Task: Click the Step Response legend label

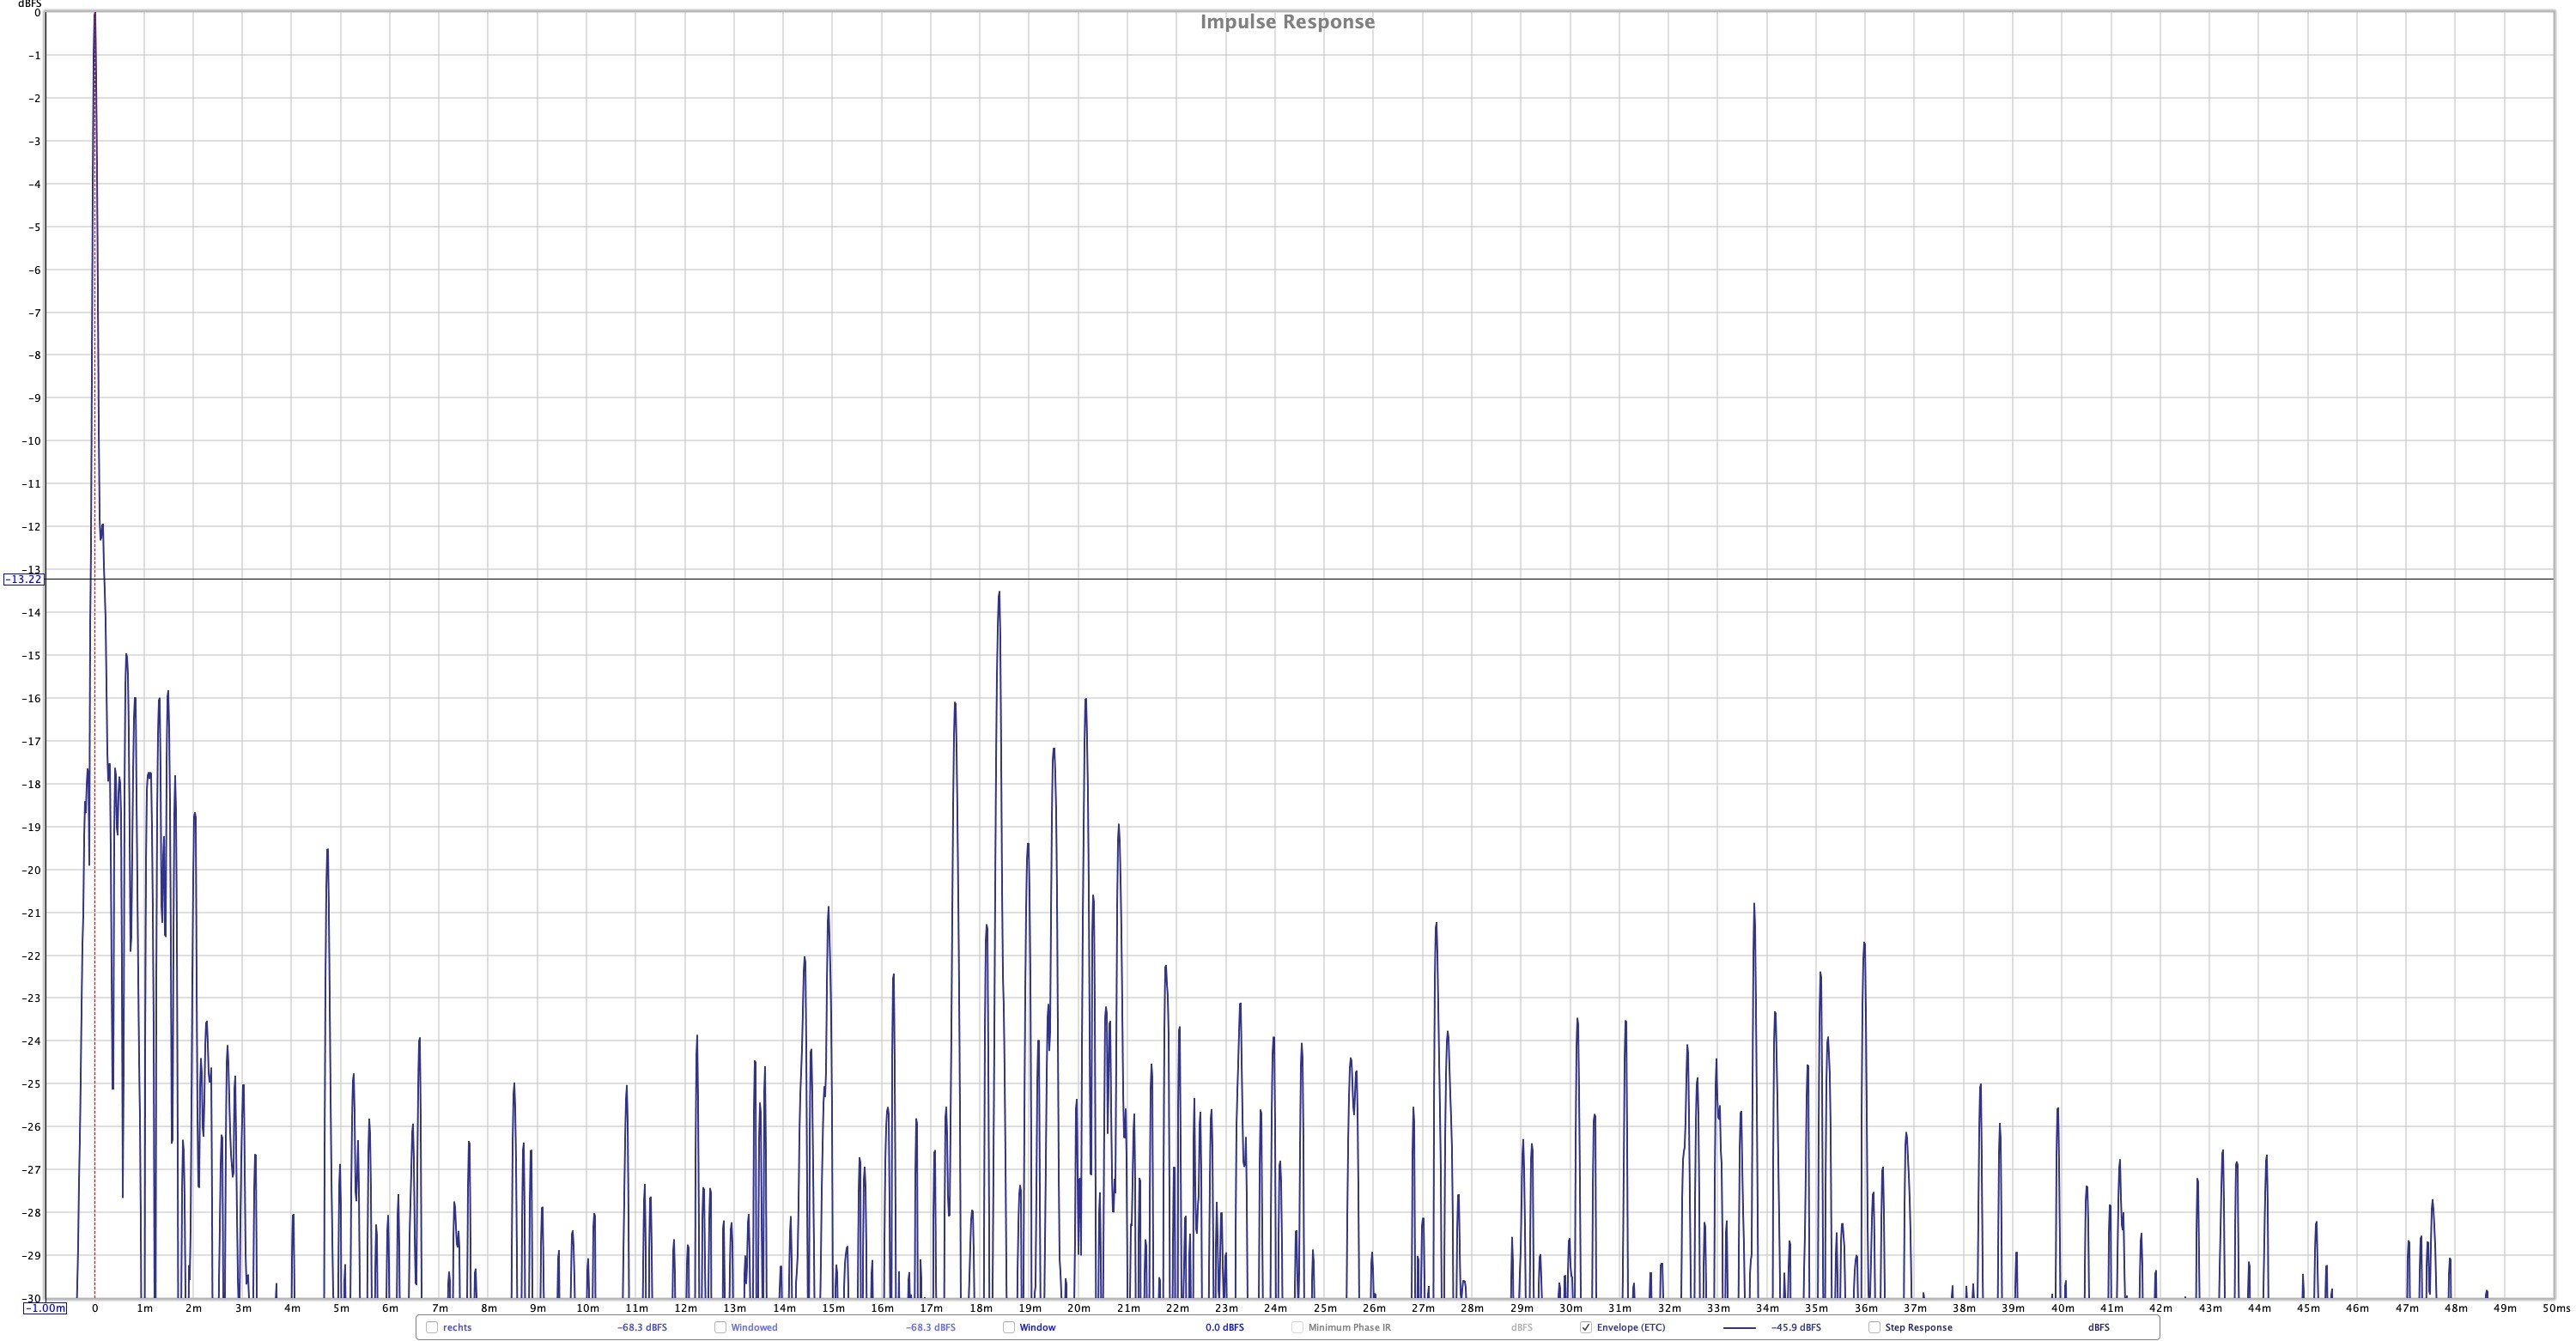Action: [1918, 1327]
